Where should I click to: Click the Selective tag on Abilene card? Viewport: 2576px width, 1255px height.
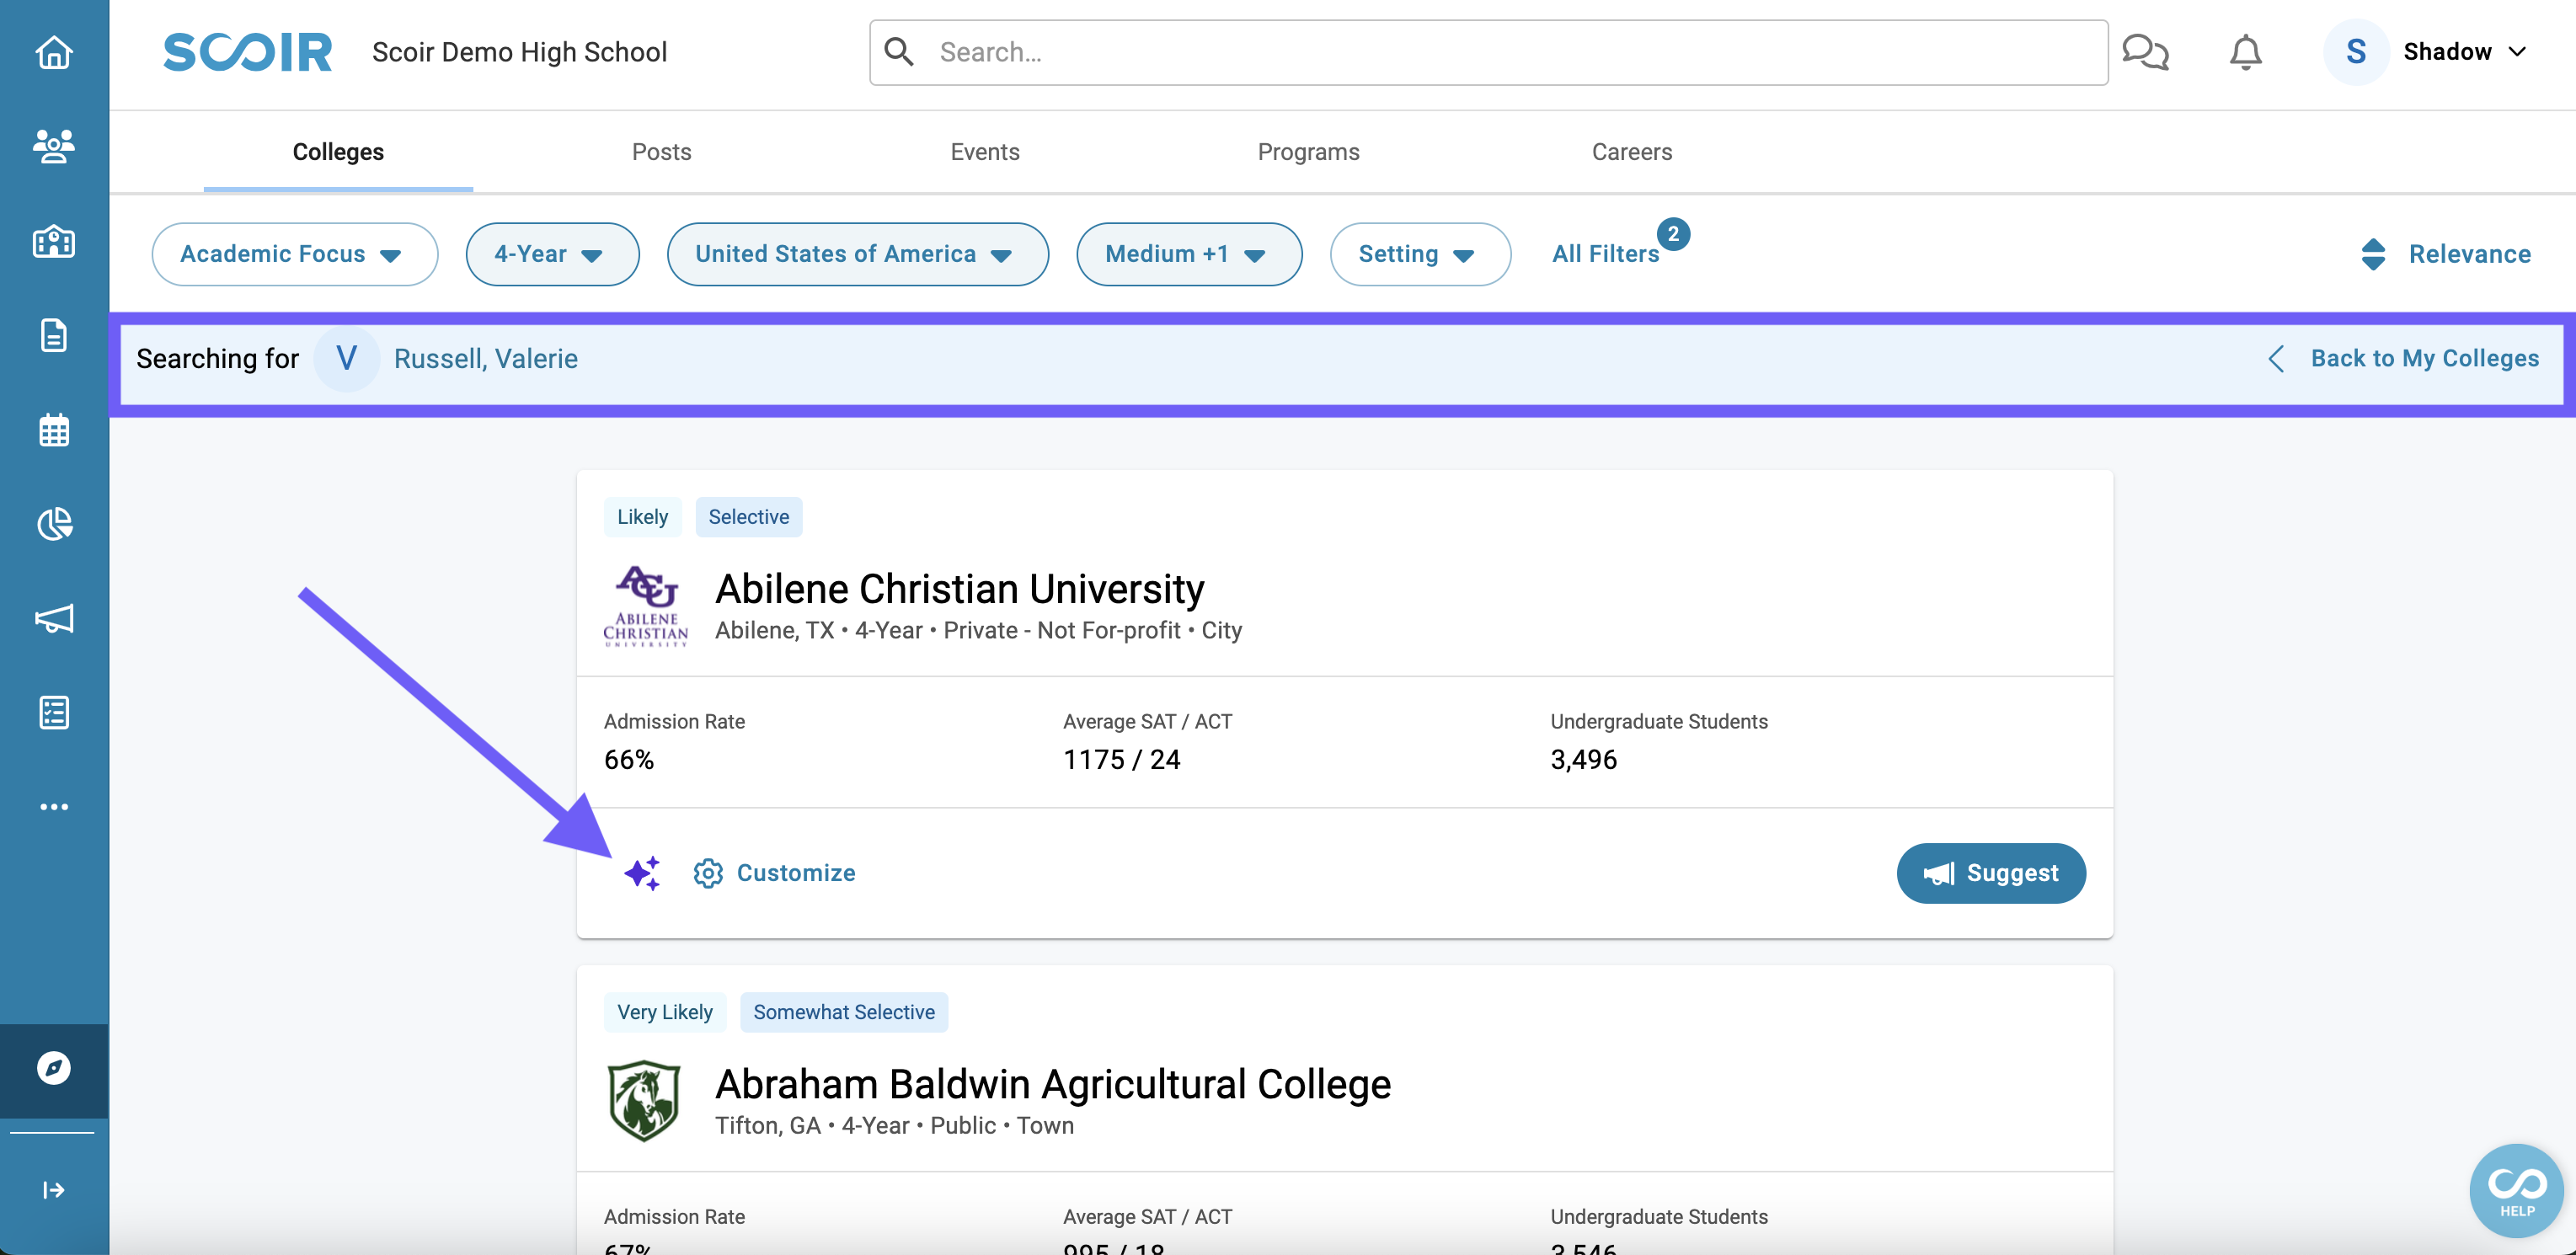coord(748,517)
